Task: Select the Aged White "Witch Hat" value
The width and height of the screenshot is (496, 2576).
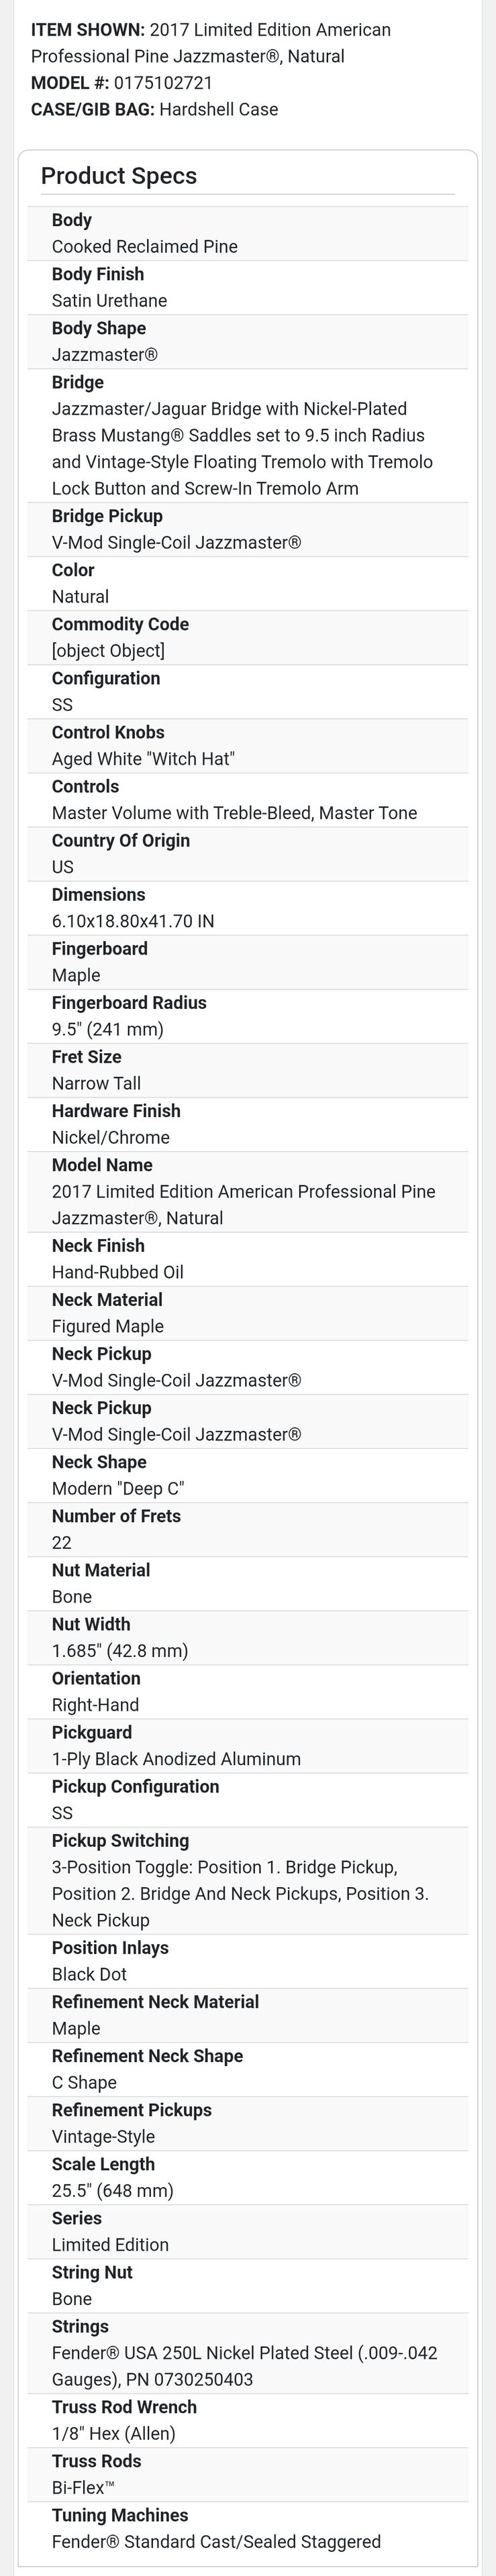Action: pos(143,758)
